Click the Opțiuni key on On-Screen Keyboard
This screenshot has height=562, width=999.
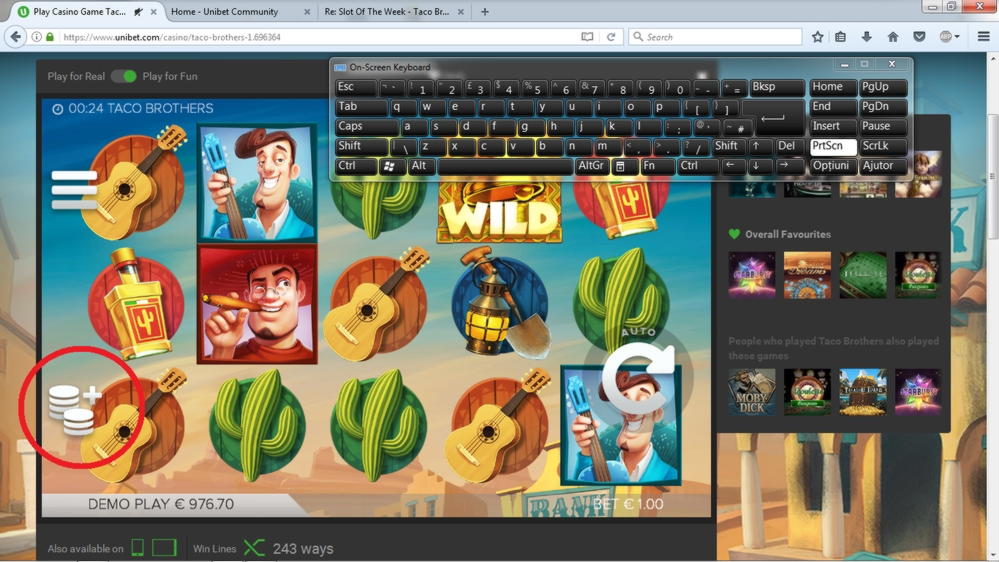pyautogui.click(x=833, y=166)
